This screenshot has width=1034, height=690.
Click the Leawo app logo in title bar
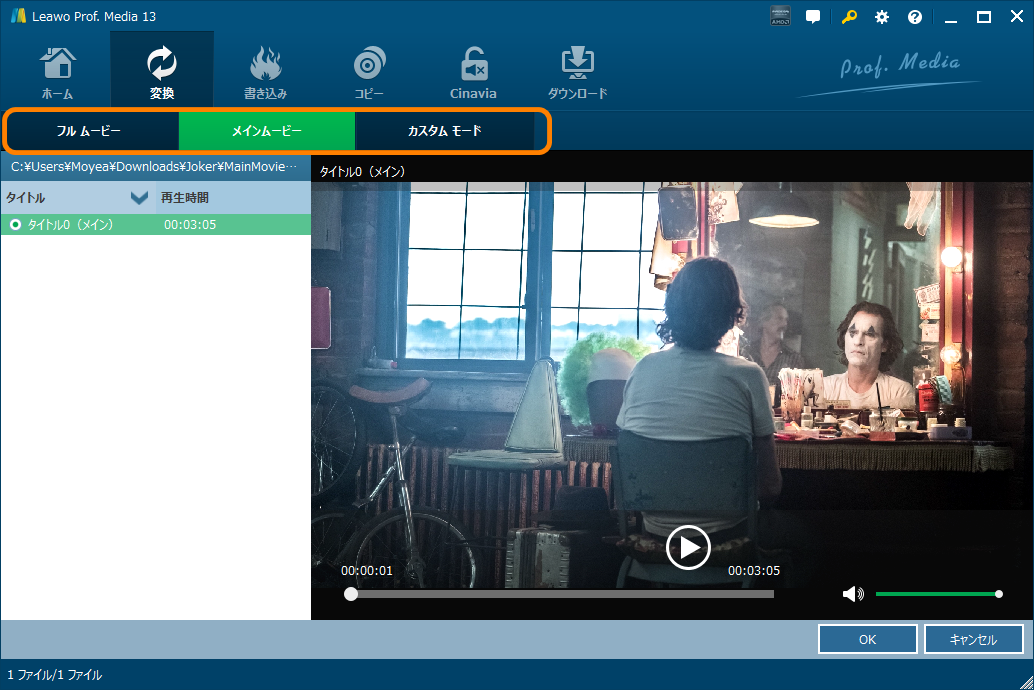pyautogui.click(x=18, y=16)
